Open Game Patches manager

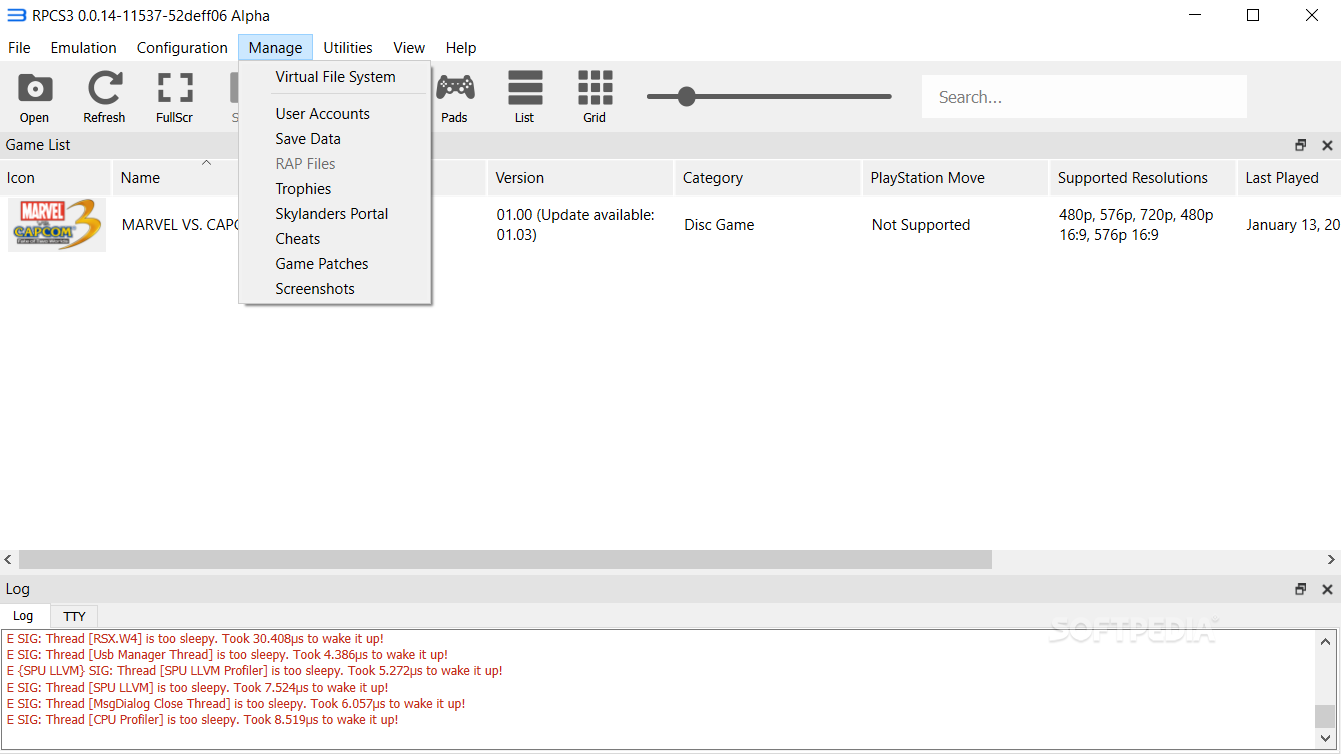[335, 264]
